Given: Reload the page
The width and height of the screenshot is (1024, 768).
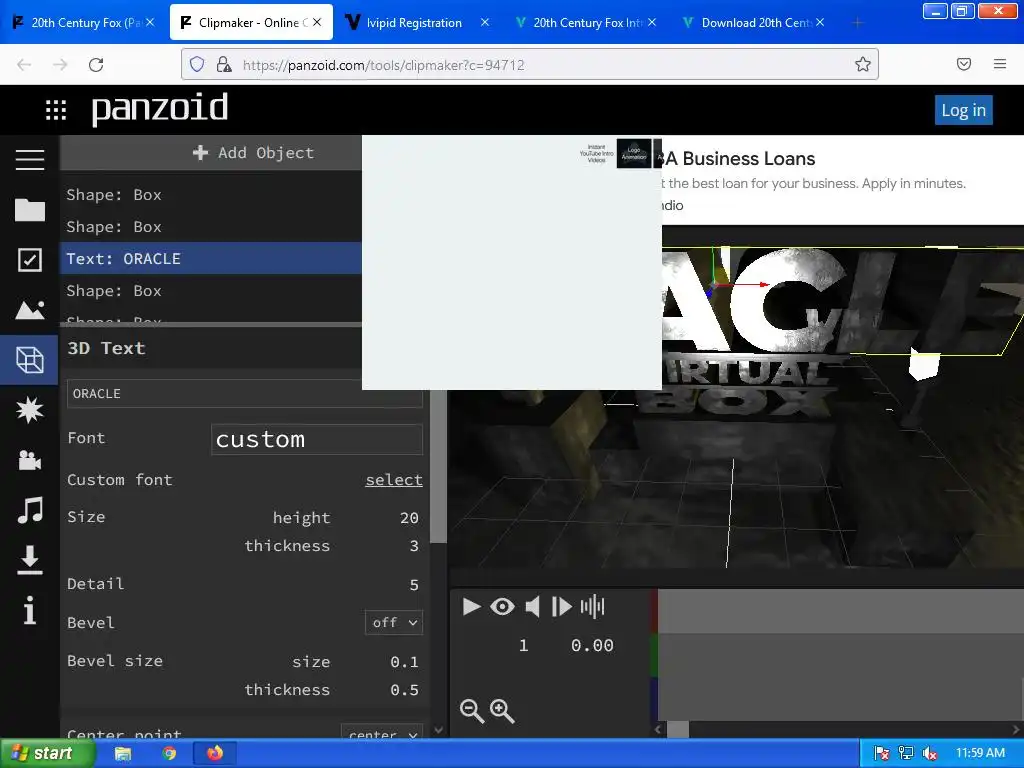Looking at the screenshot, I should click(96, 65).
